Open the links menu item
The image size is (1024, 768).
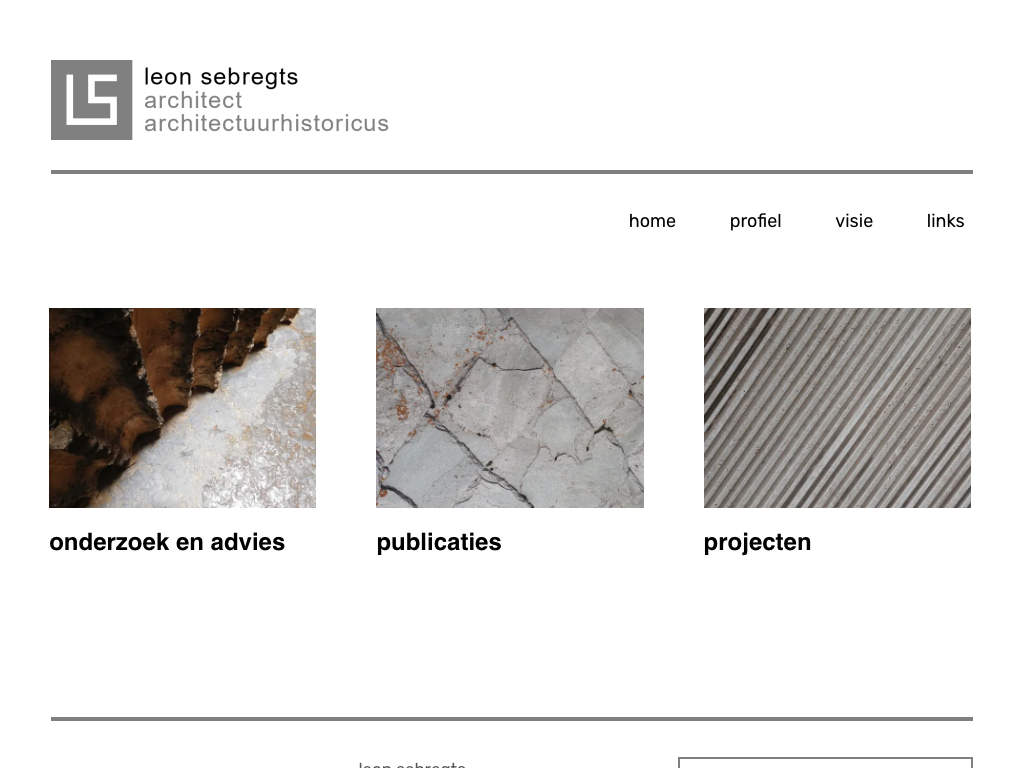click(x=945, y=221)
